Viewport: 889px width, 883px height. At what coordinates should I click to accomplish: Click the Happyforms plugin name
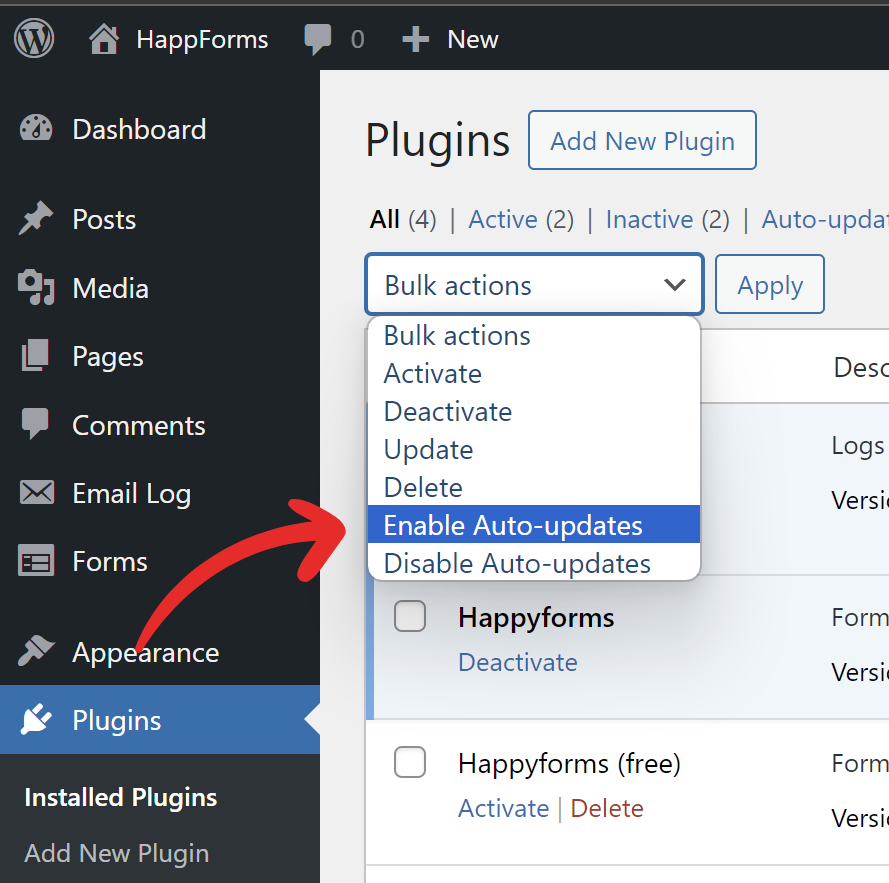[536, 617]
